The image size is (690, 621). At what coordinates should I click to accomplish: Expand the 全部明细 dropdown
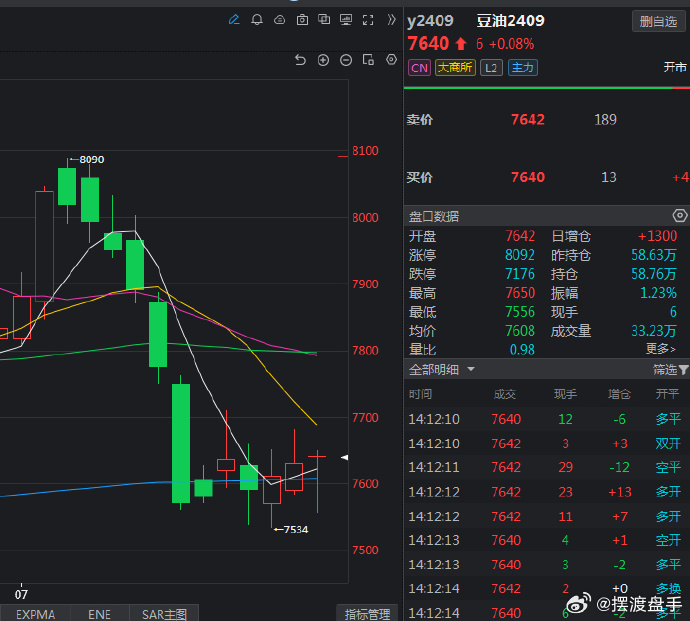pos(442,370)
